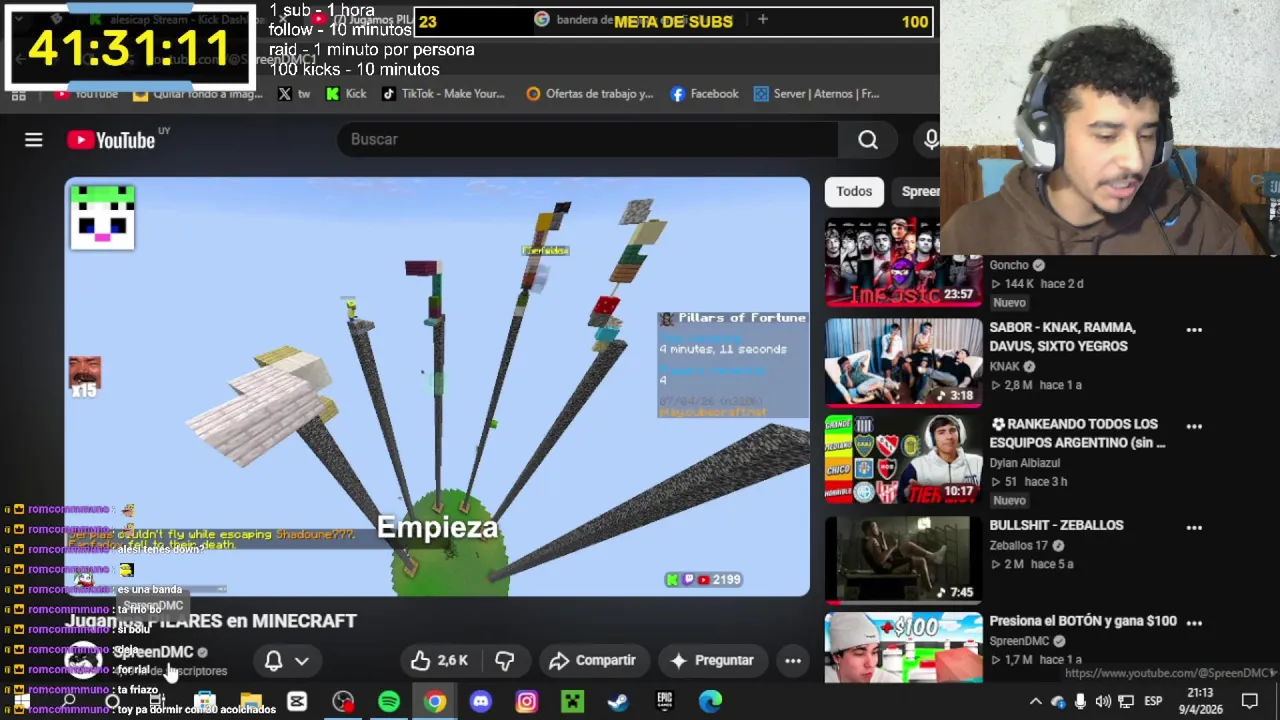Click the Minecraft video player area
This screenshot has width=1280, height=720.
437,387
